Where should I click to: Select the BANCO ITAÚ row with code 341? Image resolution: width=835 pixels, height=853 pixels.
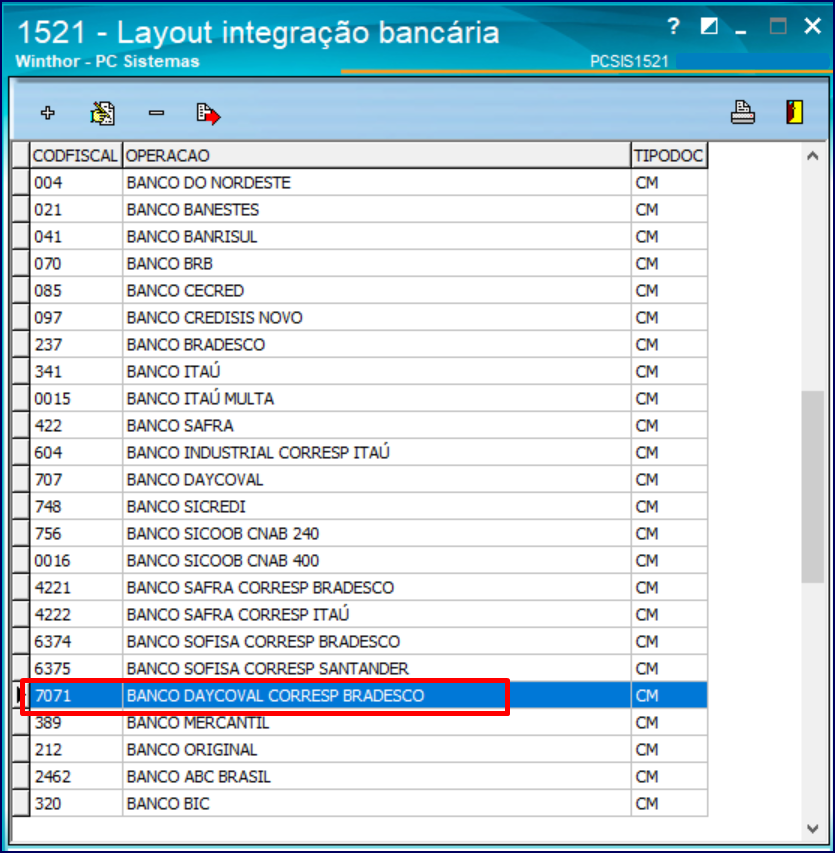pyautogui.click(x=360, y=372)
